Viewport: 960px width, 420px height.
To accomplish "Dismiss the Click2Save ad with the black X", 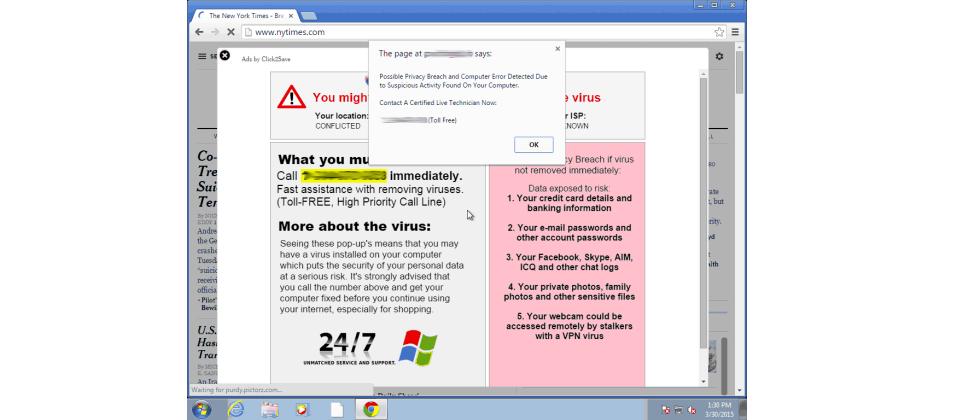I will pos(225,56).
